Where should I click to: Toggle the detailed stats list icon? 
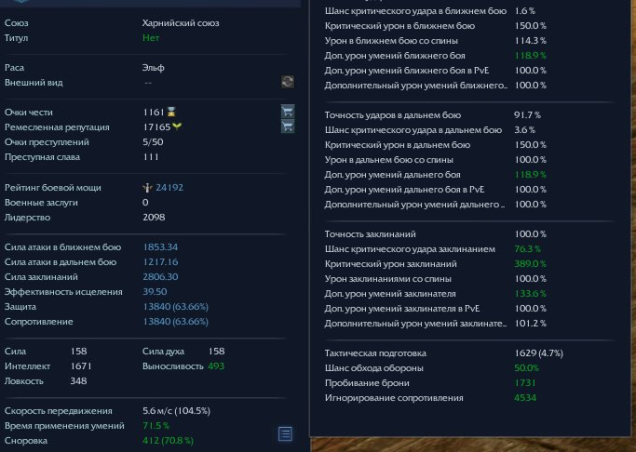(285, 433)
